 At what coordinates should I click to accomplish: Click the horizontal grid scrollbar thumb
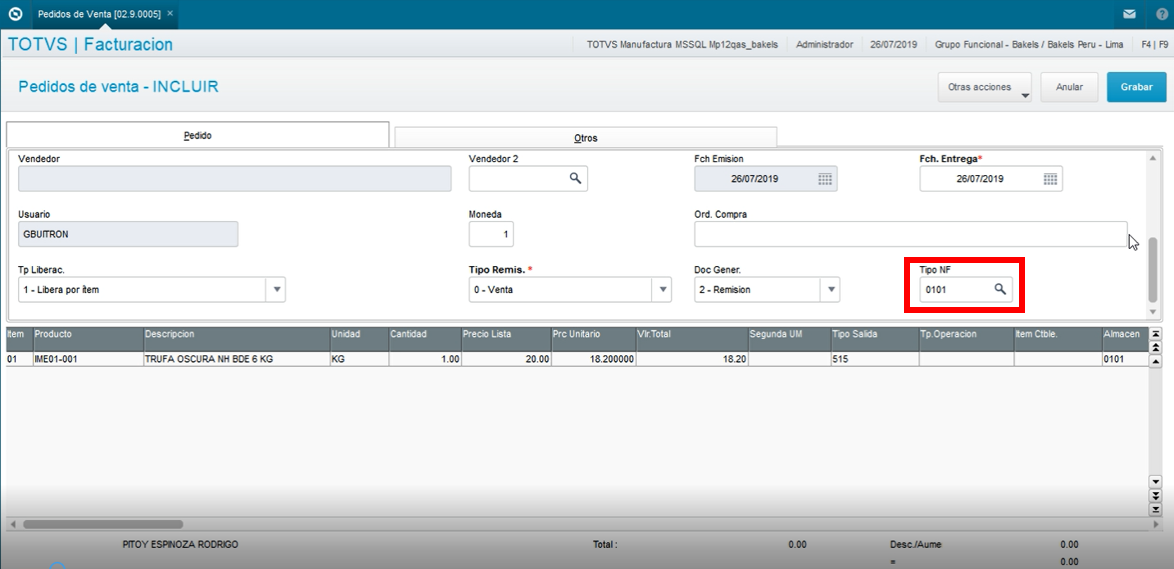click(x=103, y=525)
